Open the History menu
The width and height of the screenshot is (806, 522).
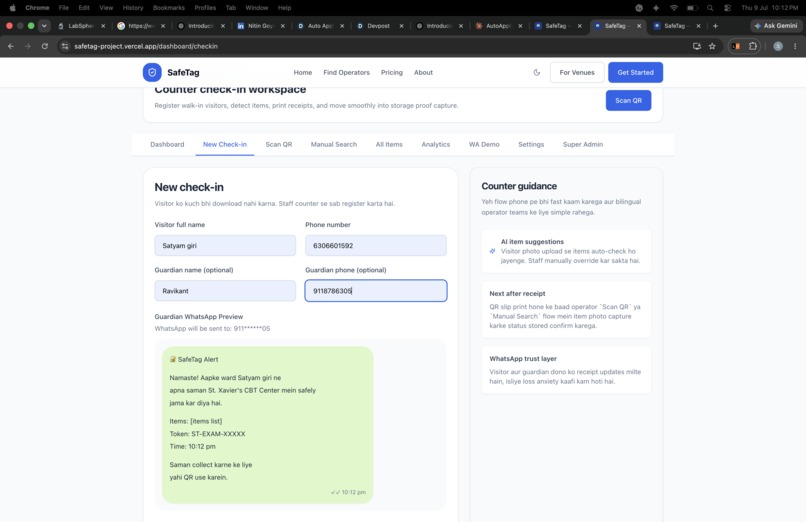tap(133, 8)
